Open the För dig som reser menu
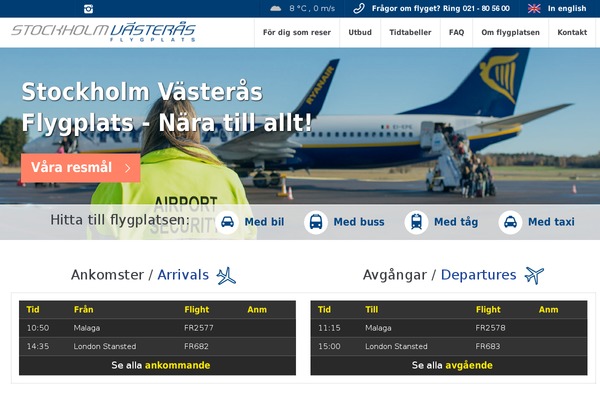The height and width of the screenshot is (400, 600). (x=297, y=33)
